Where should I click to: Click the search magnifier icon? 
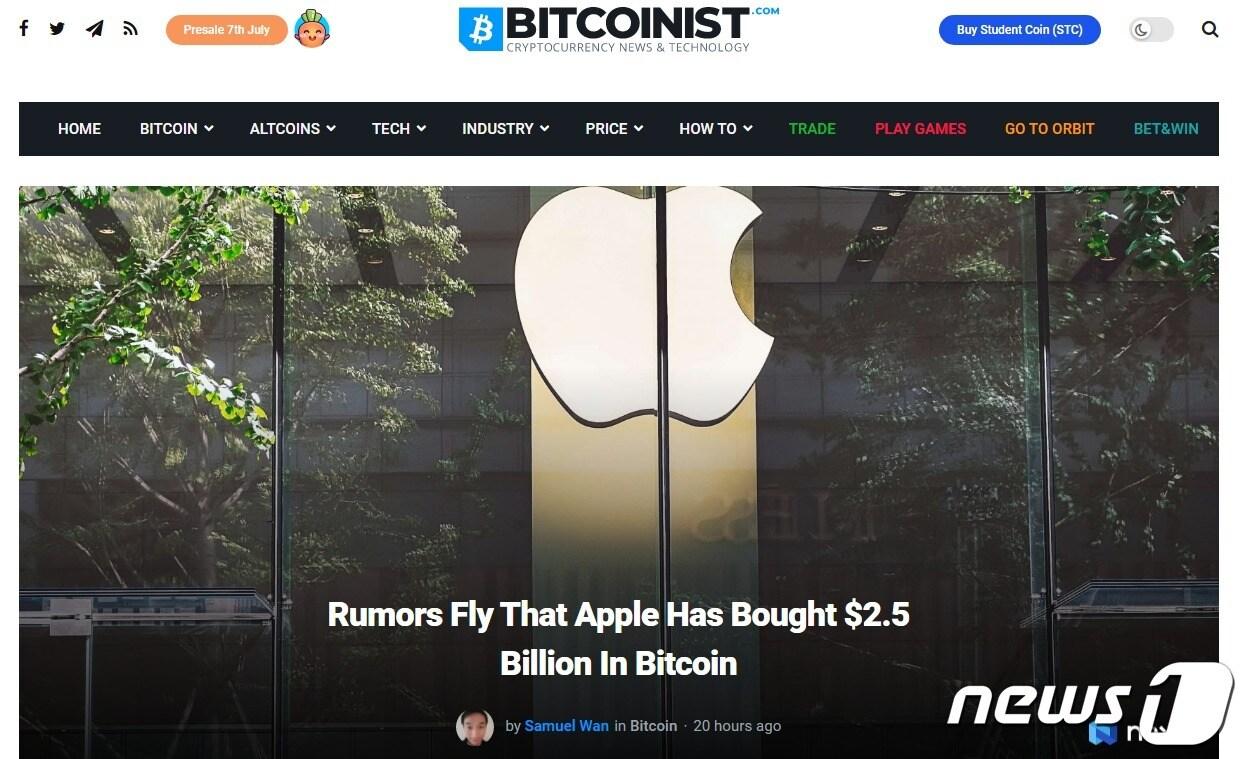1210,30
